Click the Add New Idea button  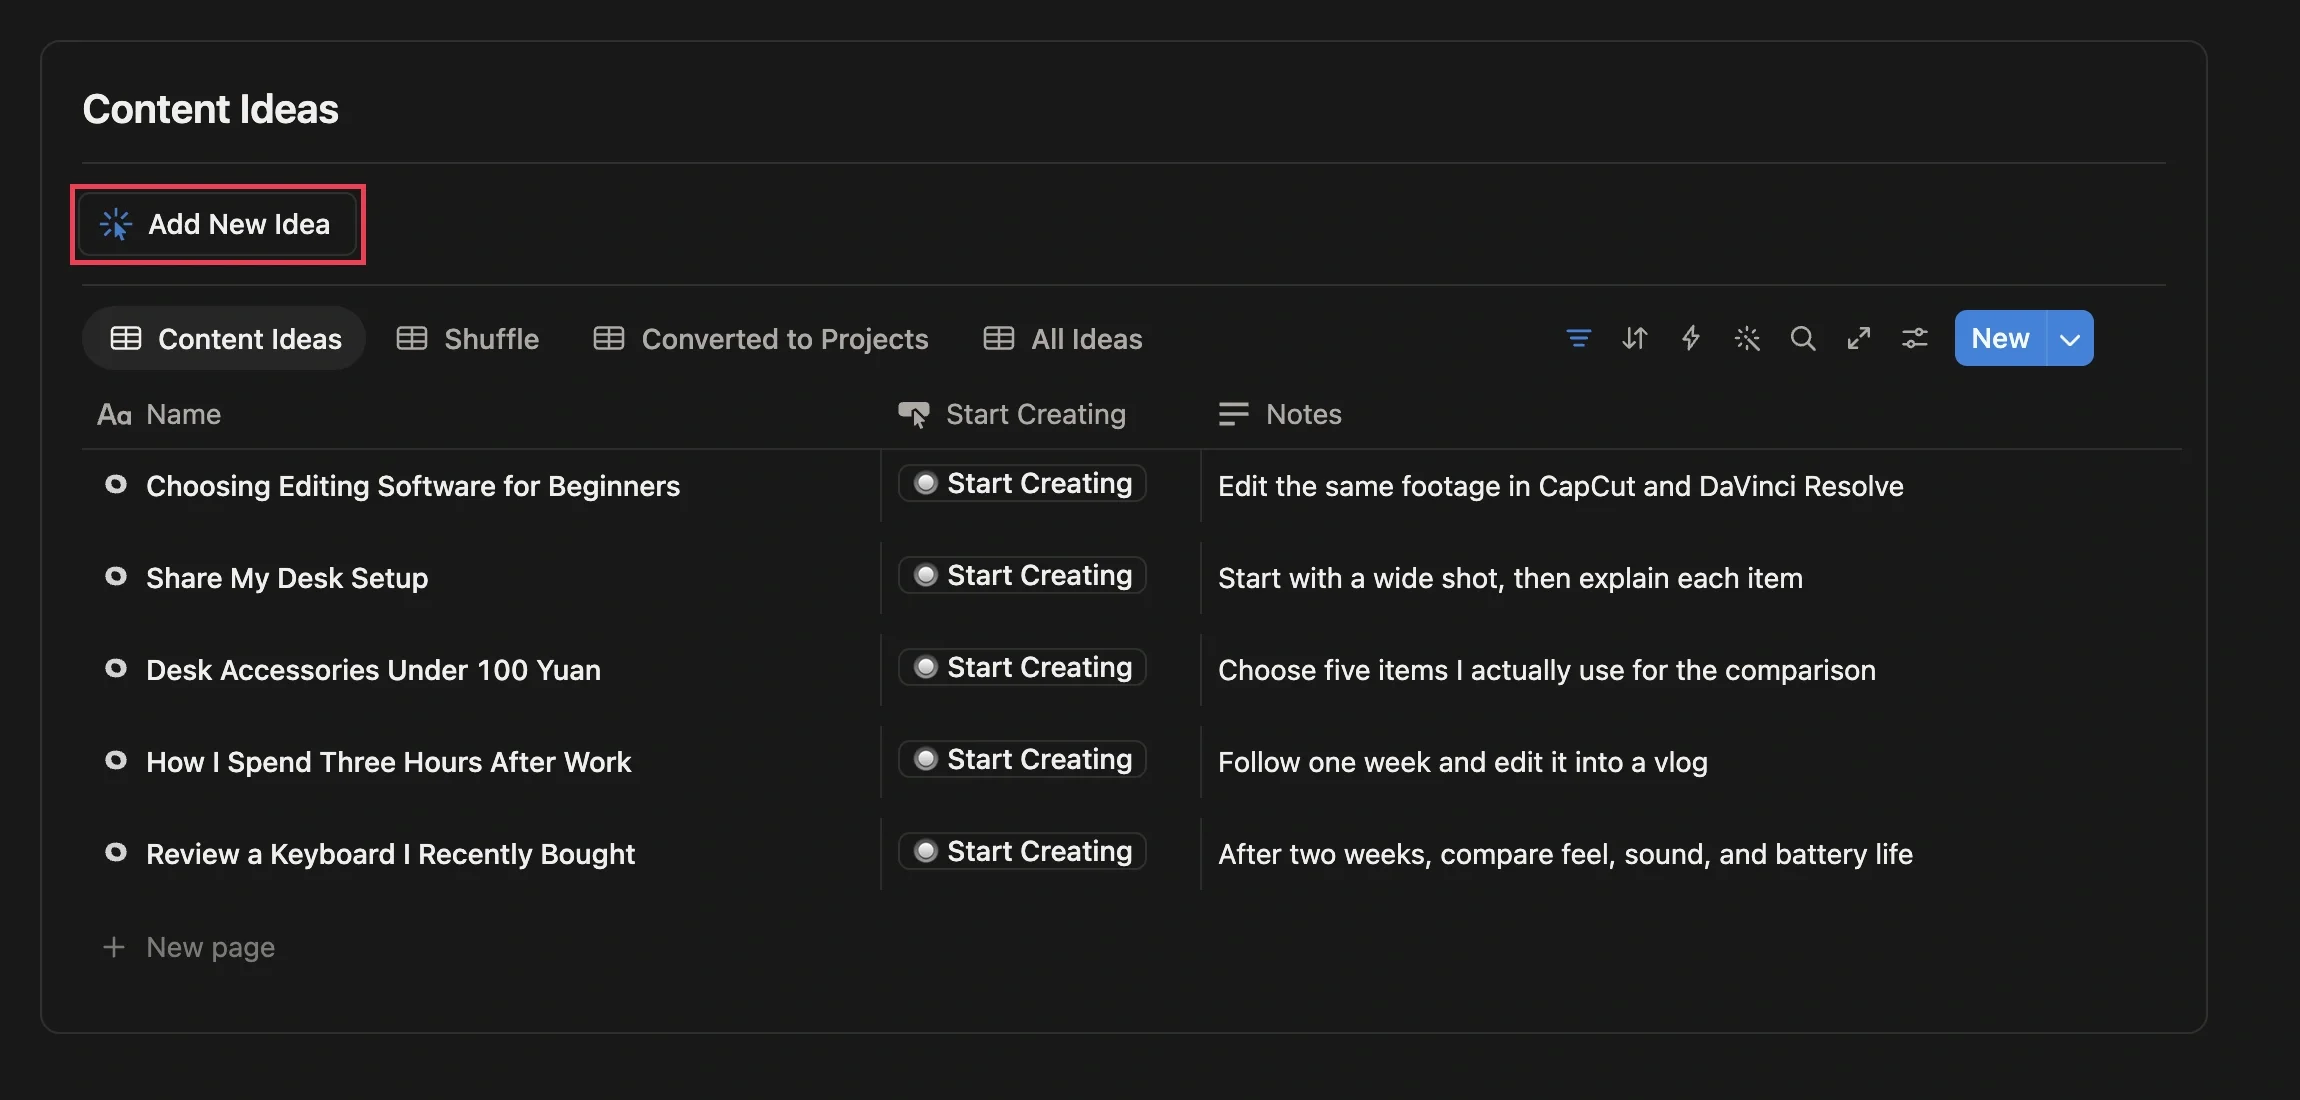218,224
